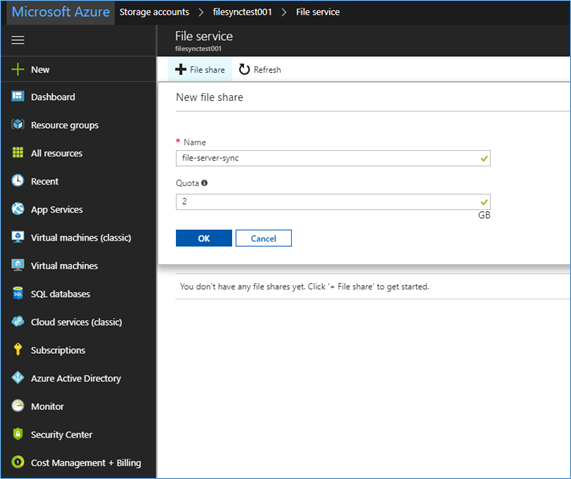Select the SQL databases icon
The image size is (571, 479).
(x=17, y=293)
